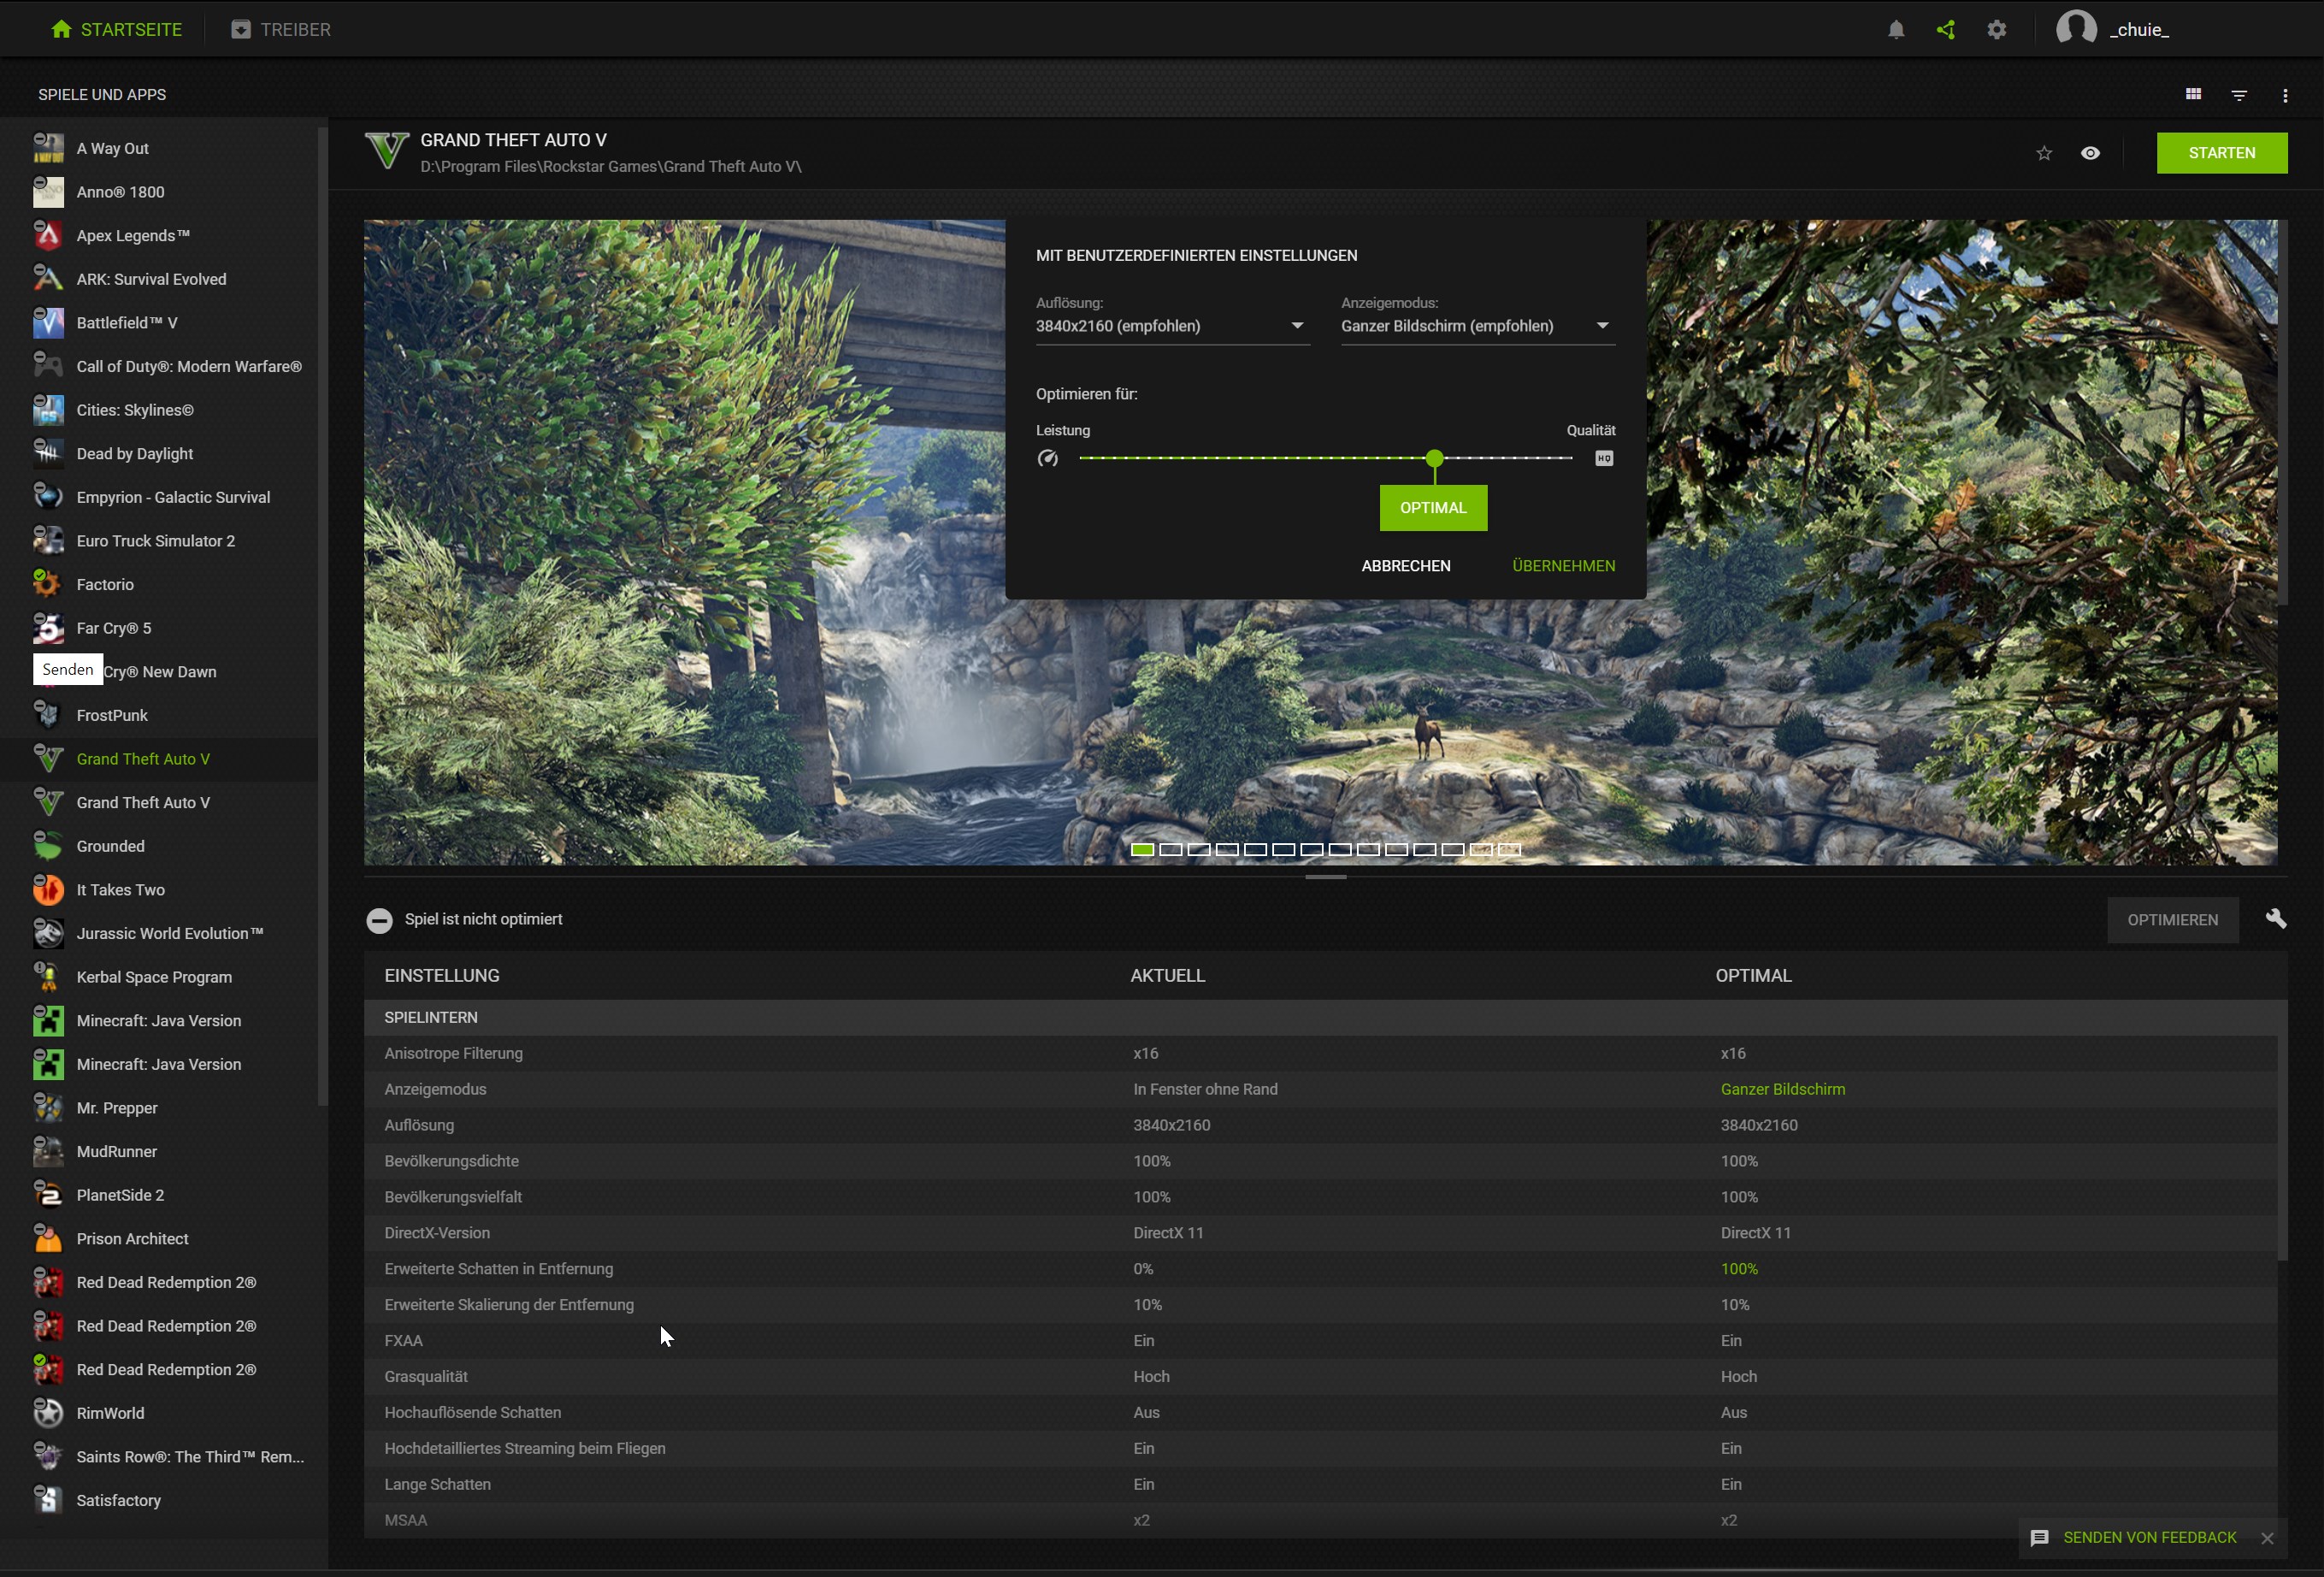Screen dimensions: 2324x1577
Task: Click the green slider handle for optimization
Action: pyautogui.click(x=1434, y=458)
